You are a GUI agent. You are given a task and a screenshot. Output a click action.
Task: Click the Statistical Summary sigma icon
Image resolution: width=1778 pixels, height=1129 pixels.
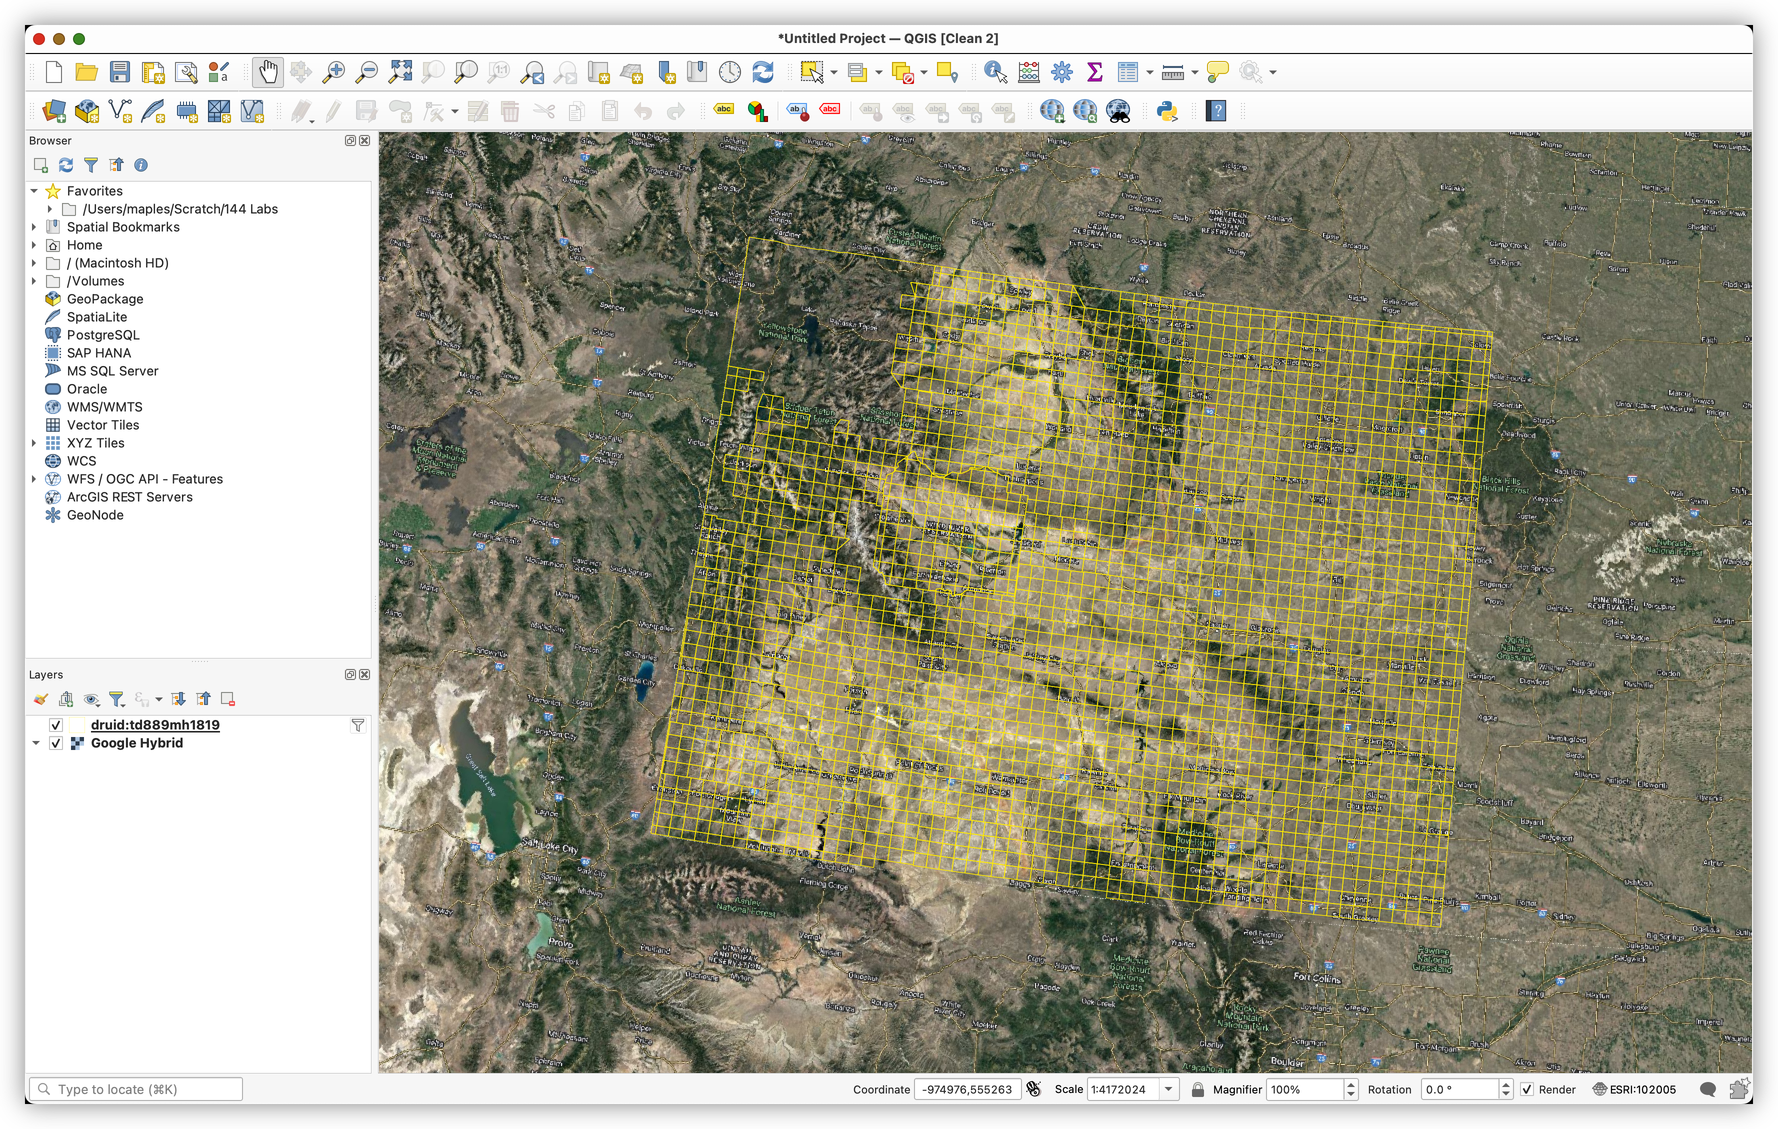[x=1095, y=72]
